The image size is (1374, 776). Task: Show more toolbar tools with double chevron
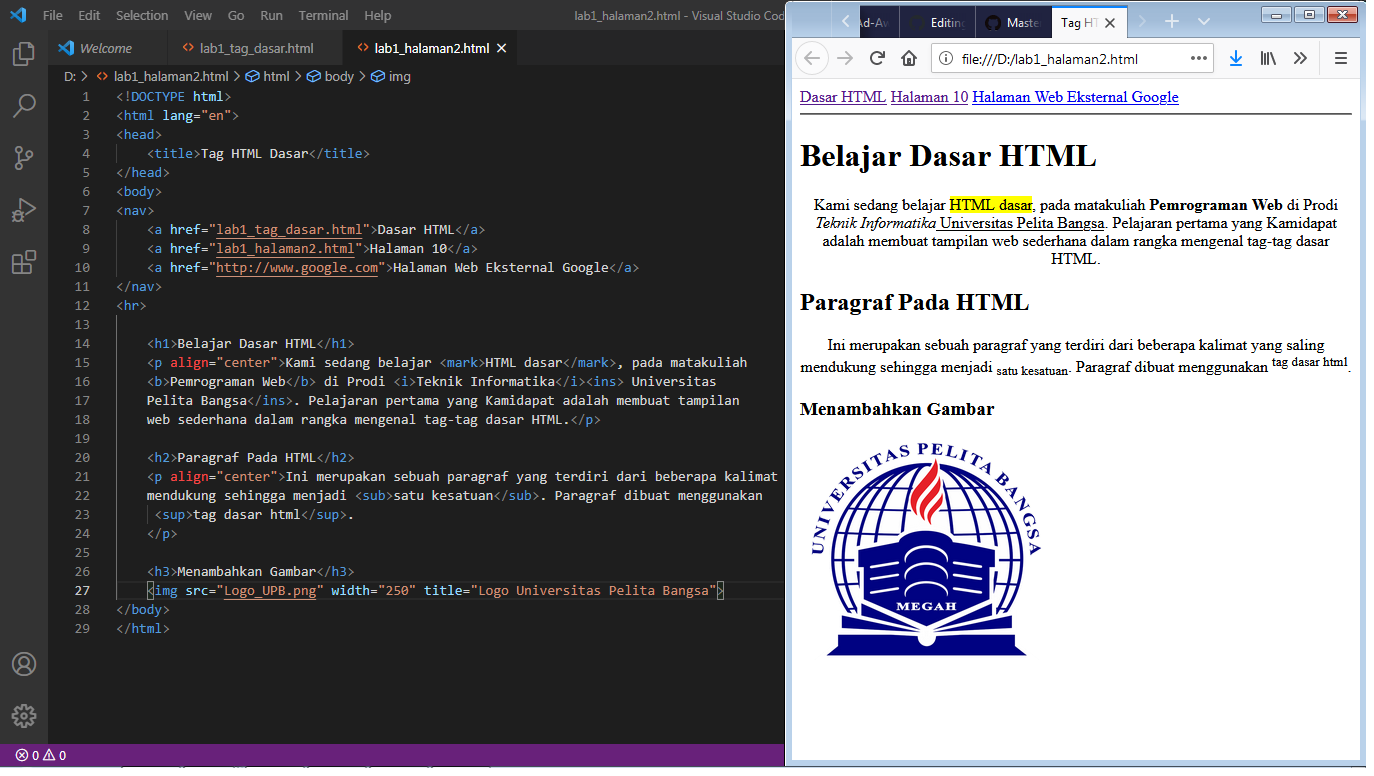click(x=1300, y=58)
